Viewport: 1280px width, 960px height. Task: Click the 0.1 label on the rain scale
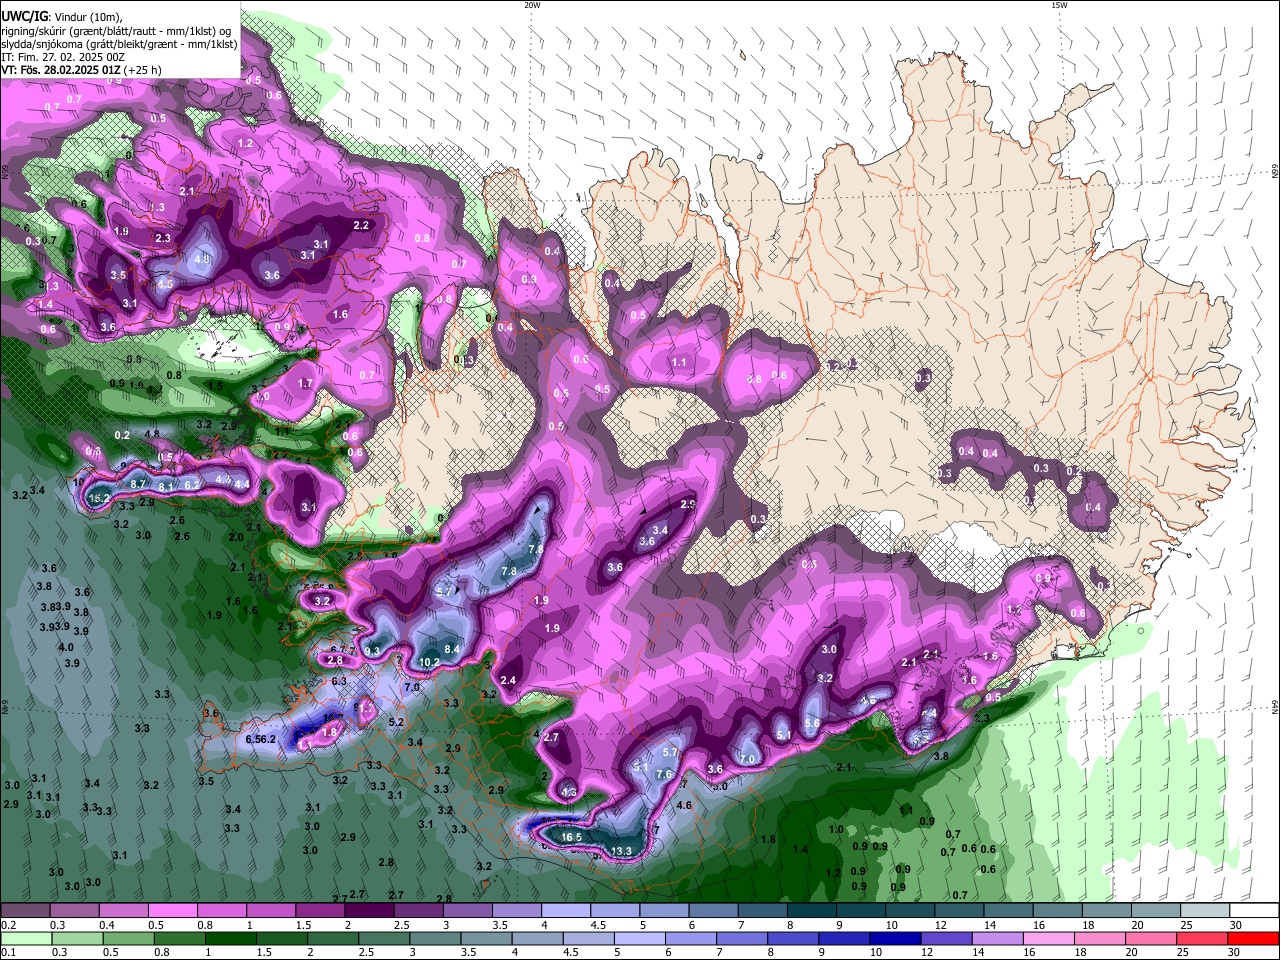(8, 952)
